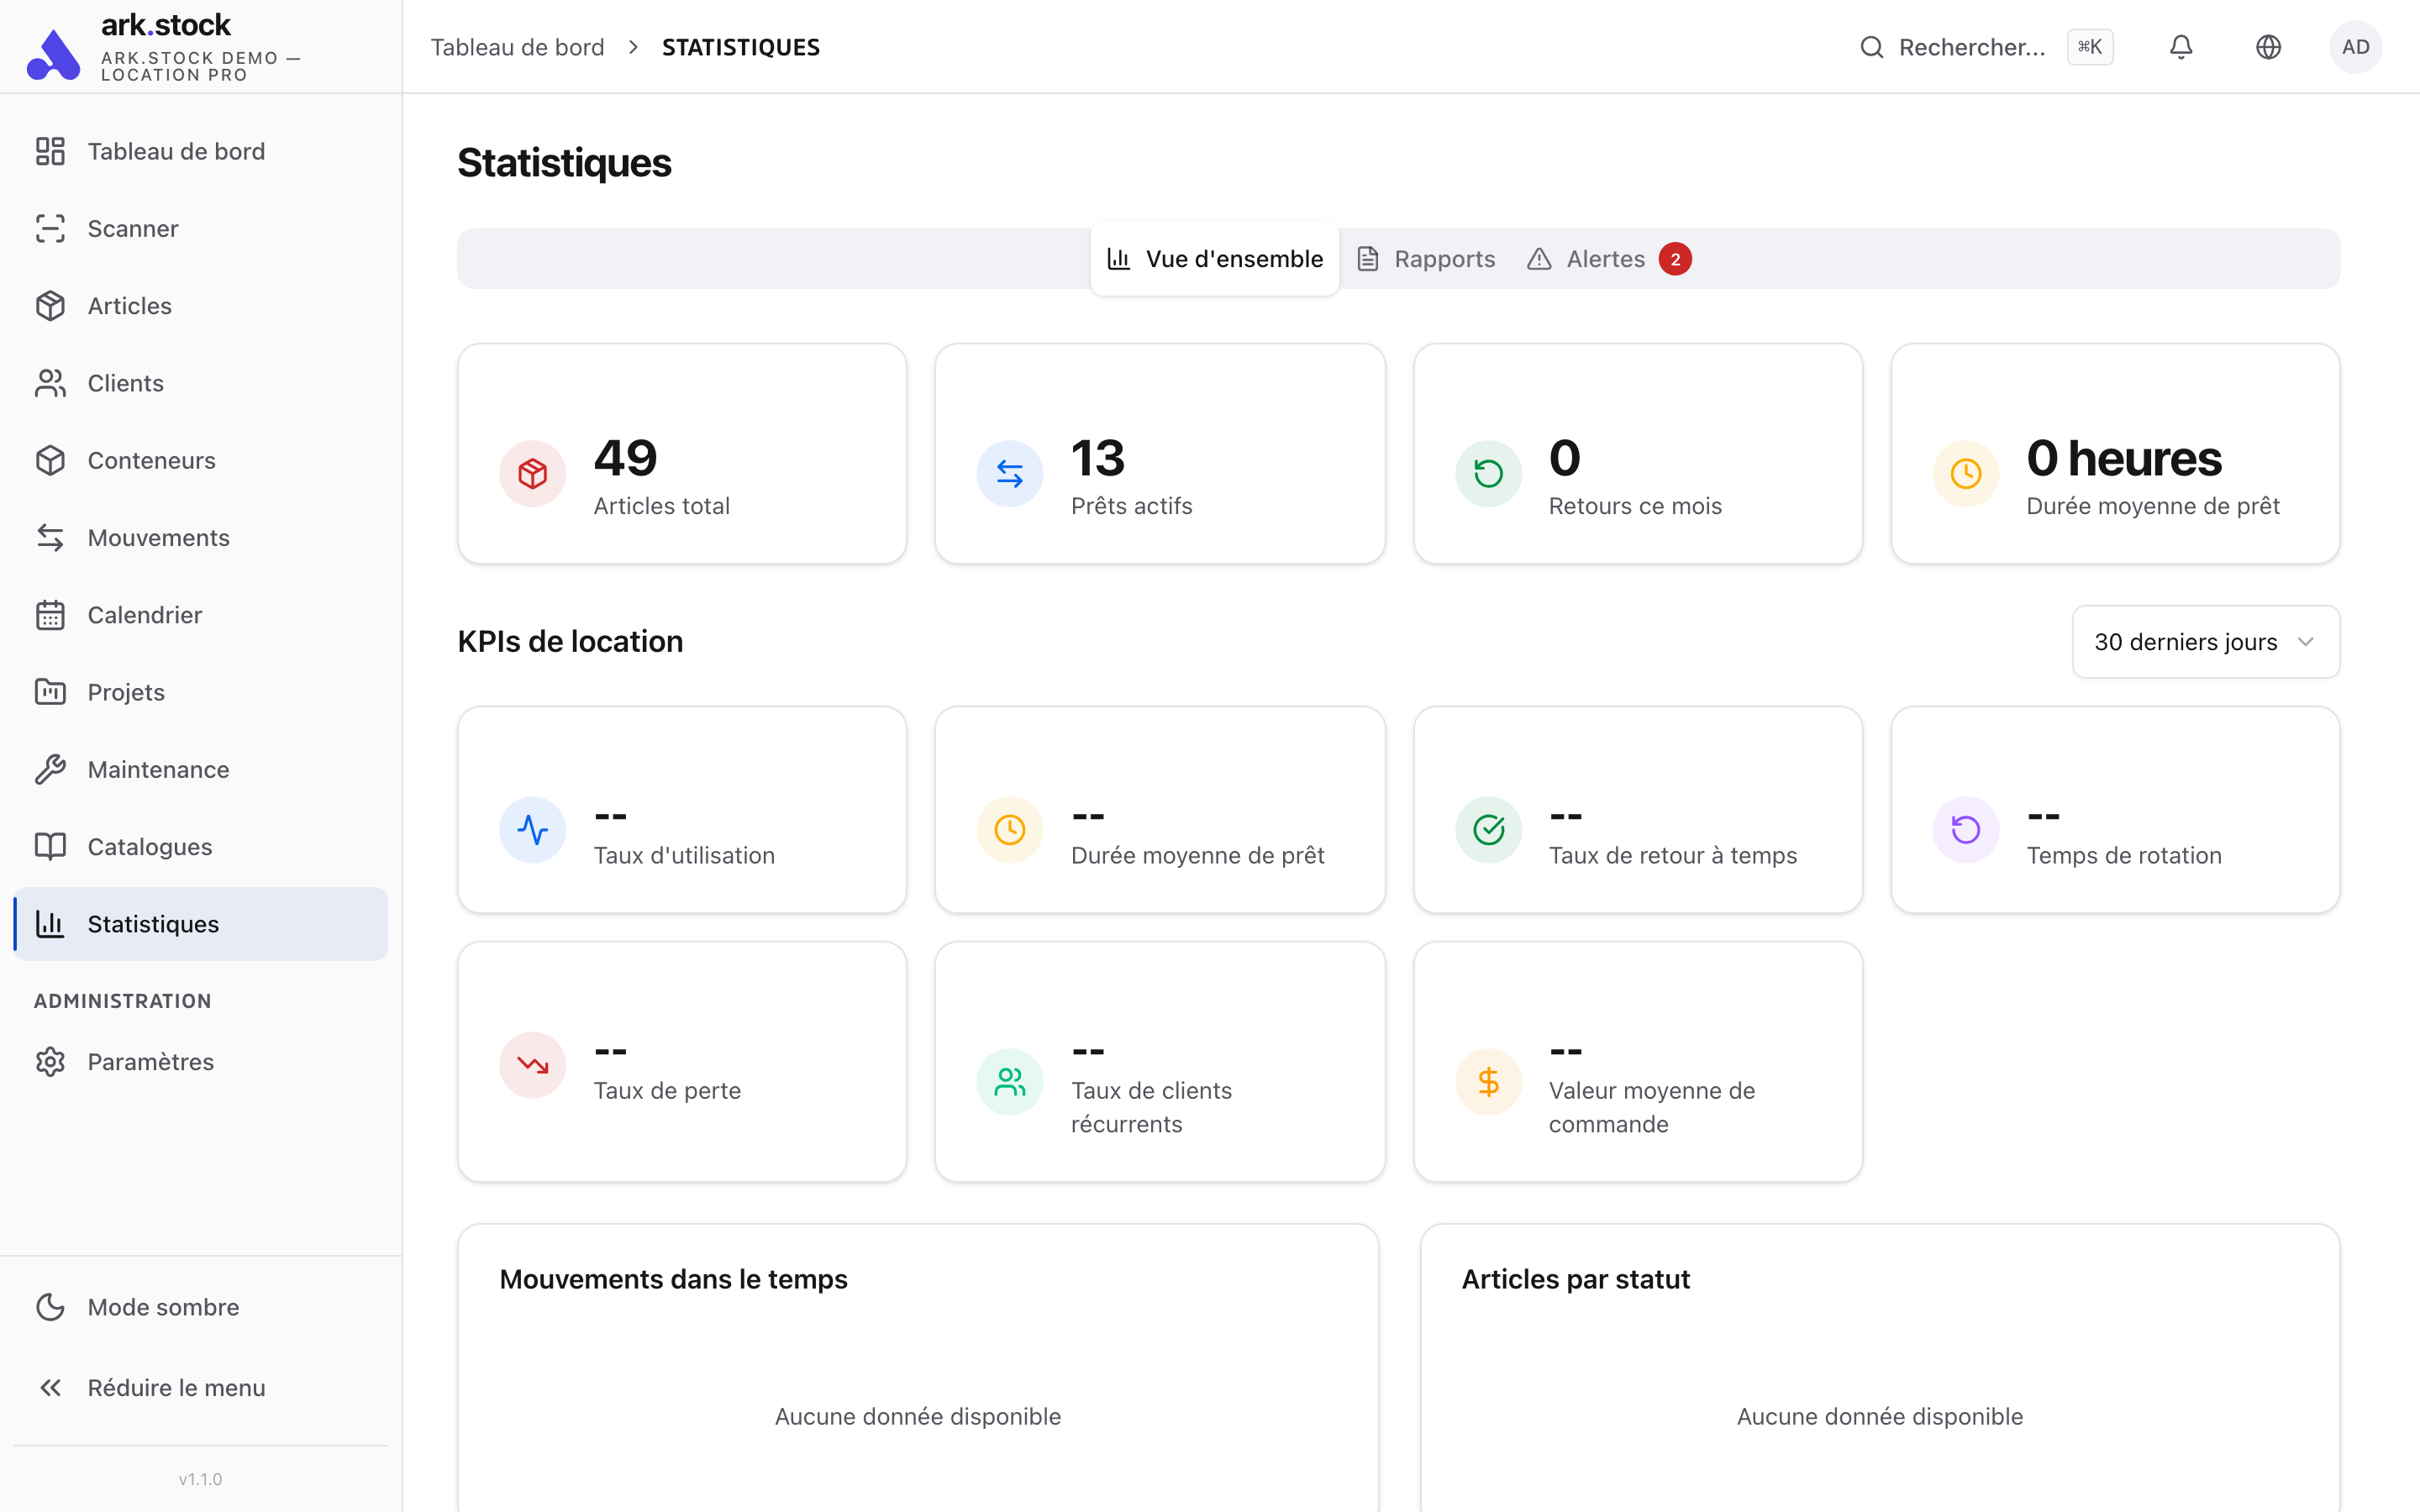2420x1512 pixels.
Task: Click the Mouvements sidebar icon
Action: 51,537
